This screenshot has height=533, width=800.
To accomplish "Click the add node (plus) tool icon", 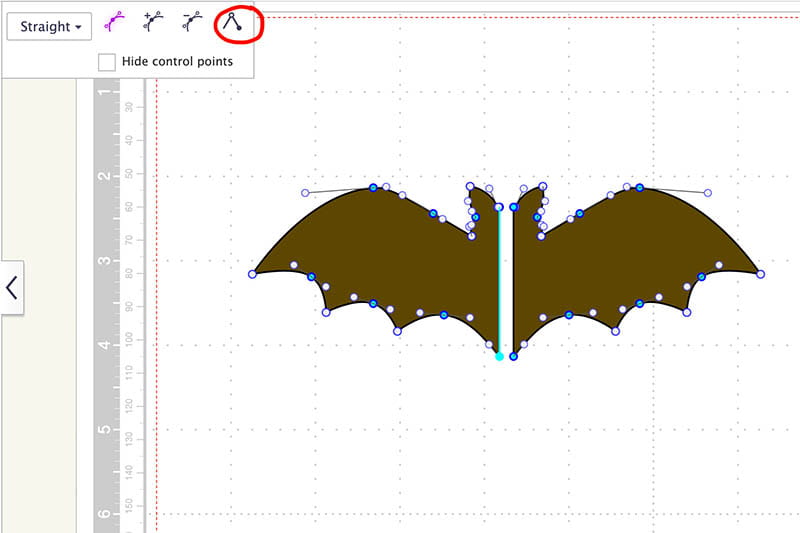I will [153, 23].
